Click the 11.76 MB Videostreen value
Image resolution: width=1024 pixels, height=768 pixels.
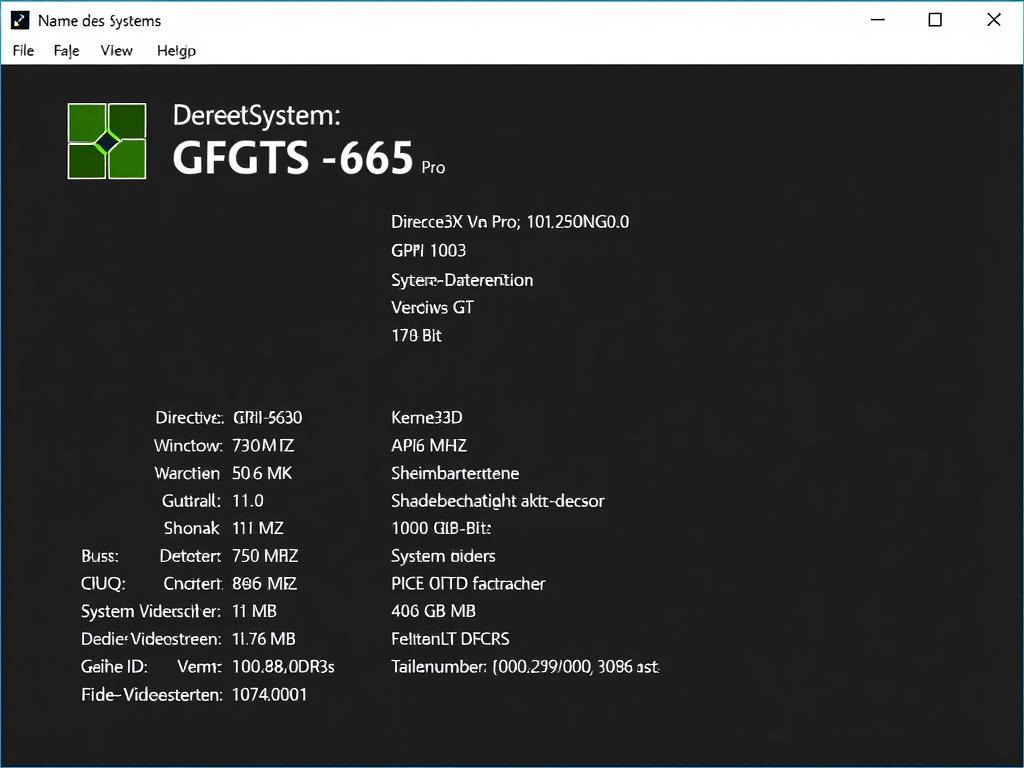point(264,639)
